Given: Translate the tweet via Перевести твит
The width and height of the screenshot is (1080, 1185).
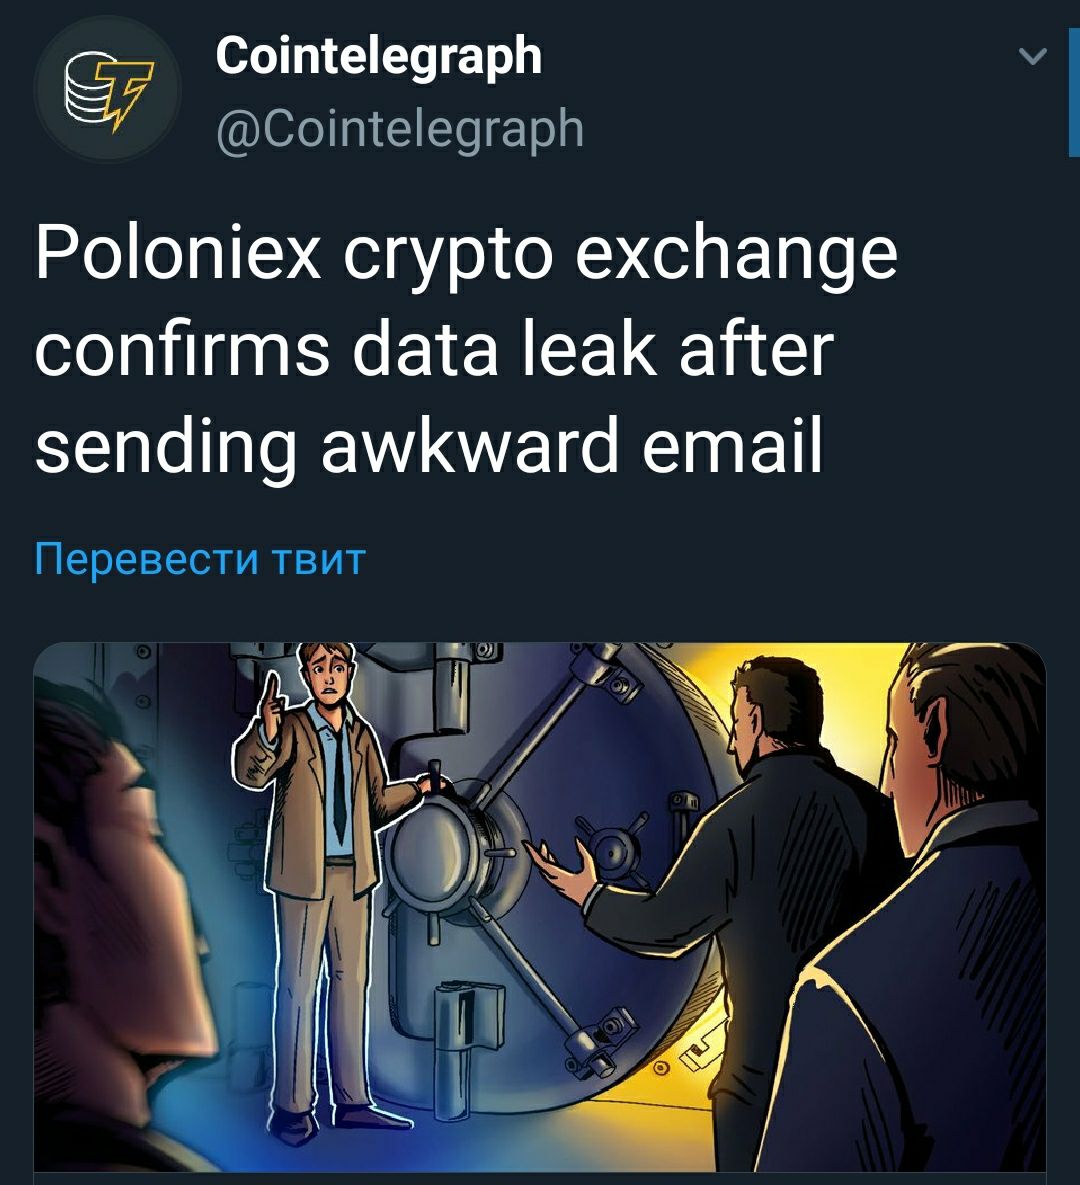Looking at the screenshot, I should pos(200,559).
